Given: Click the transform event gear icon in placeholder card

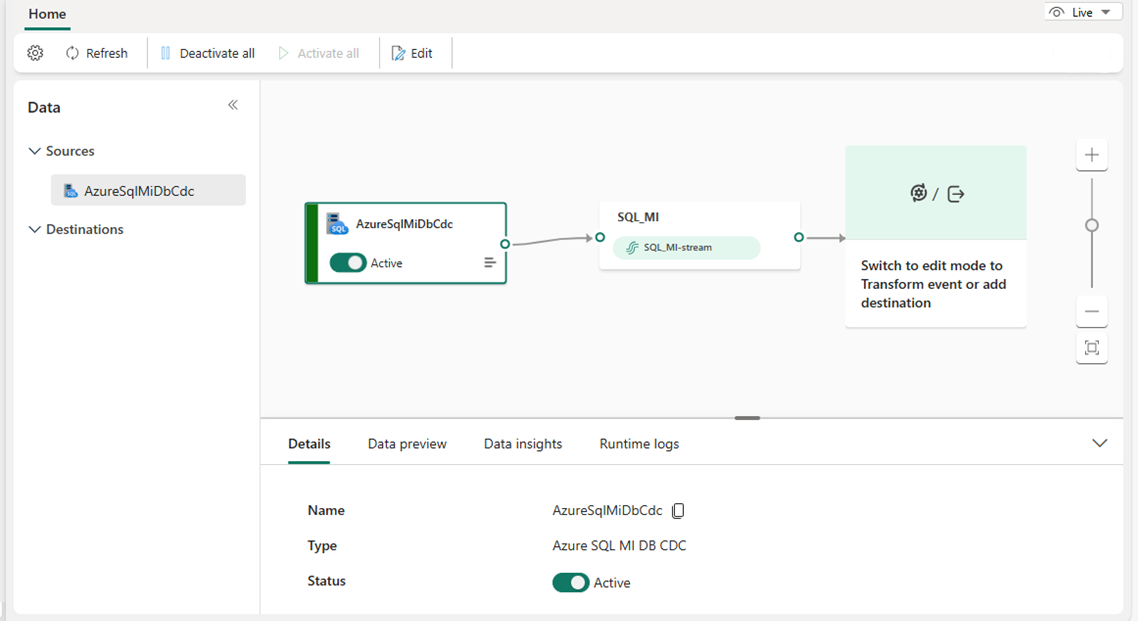Looking at the screenshot, I should tap(919, 192).
